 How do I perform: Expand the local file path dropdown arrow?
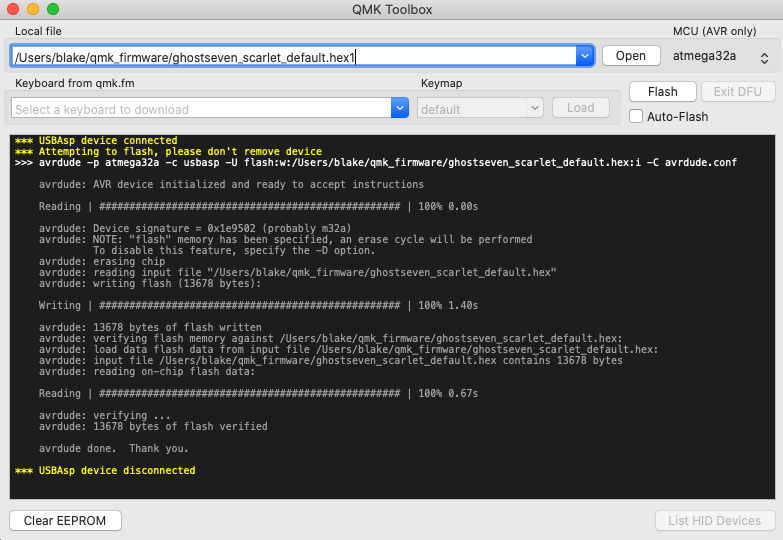585,56
